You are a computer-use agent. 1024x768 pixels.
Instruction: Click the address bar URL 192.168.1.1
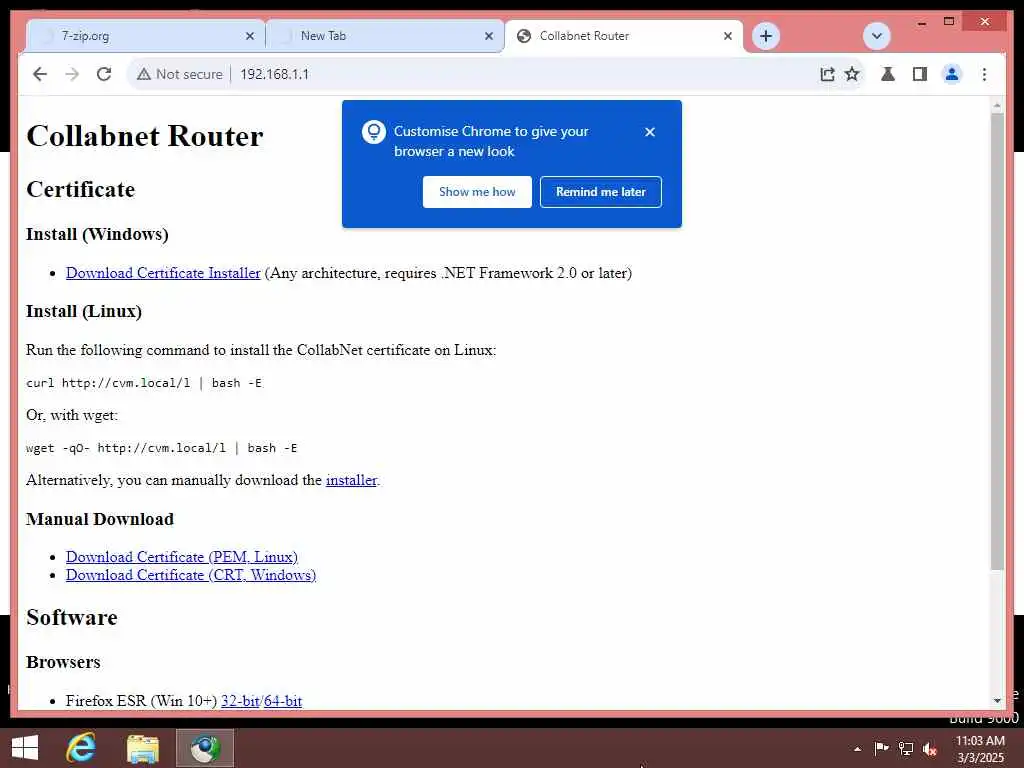coord(274,74)
